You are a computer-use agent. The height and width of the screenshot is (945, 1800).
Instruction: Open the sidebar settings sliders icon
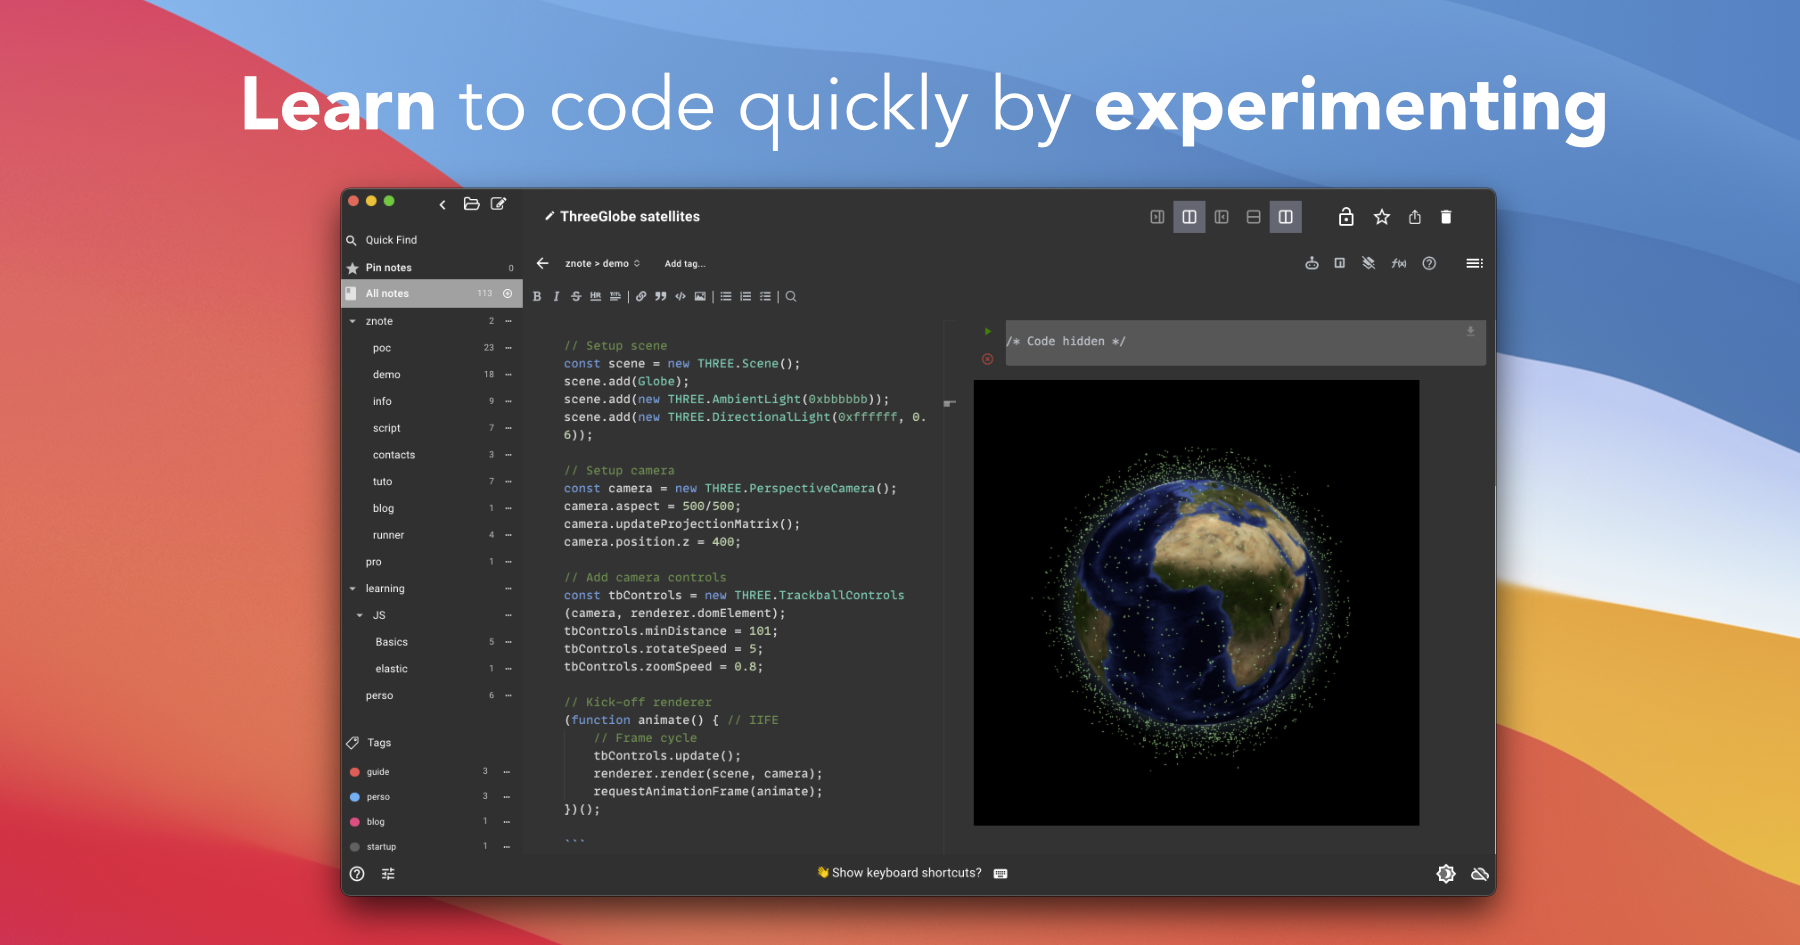point(388,874)
